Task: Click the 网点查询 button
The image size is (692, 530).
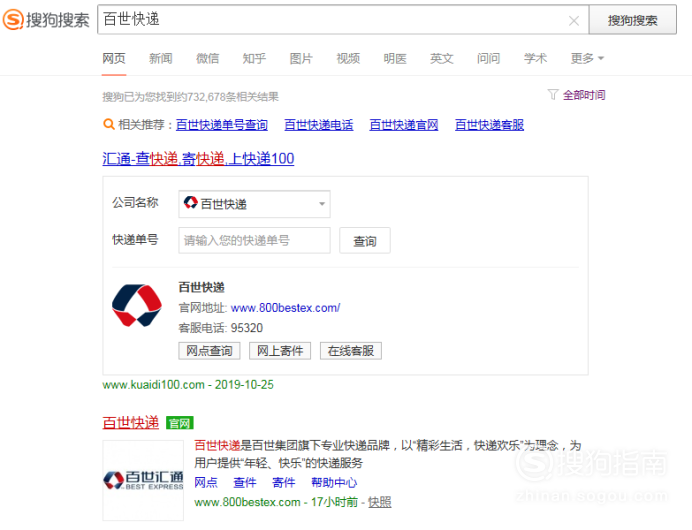Action: point(209,351)
